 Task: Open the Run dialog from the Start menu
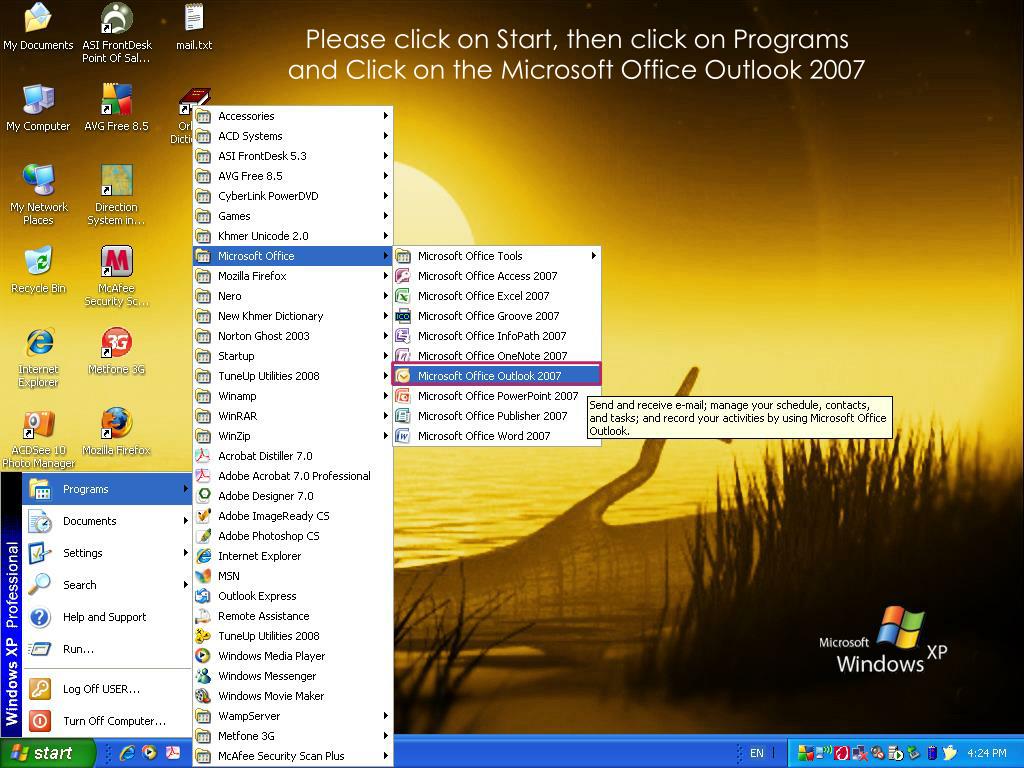pyautogui.click(x=107, y=649)
